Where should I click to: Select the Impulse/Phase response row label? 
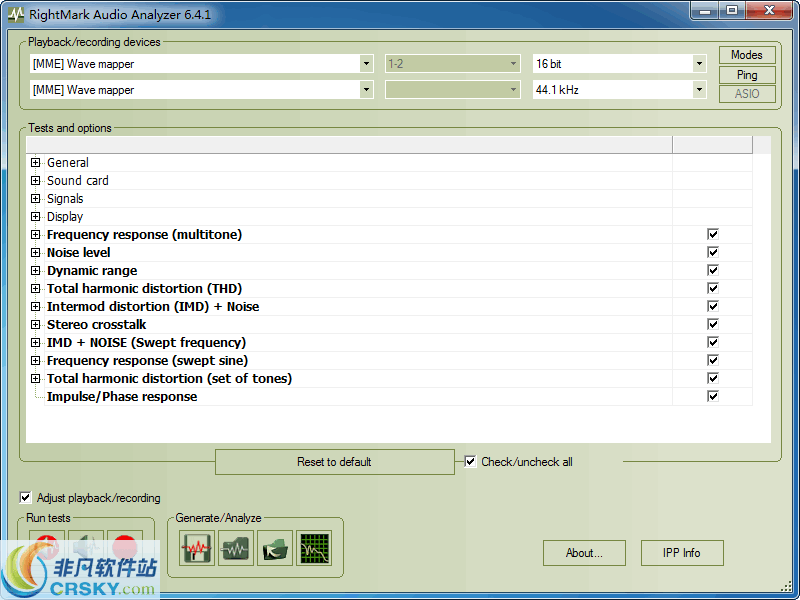[122, 396]
